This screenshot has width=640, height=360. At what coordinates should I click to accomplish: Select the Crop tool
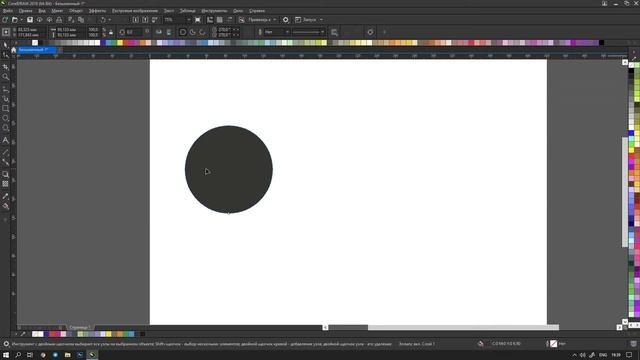(x=5, y=67)
